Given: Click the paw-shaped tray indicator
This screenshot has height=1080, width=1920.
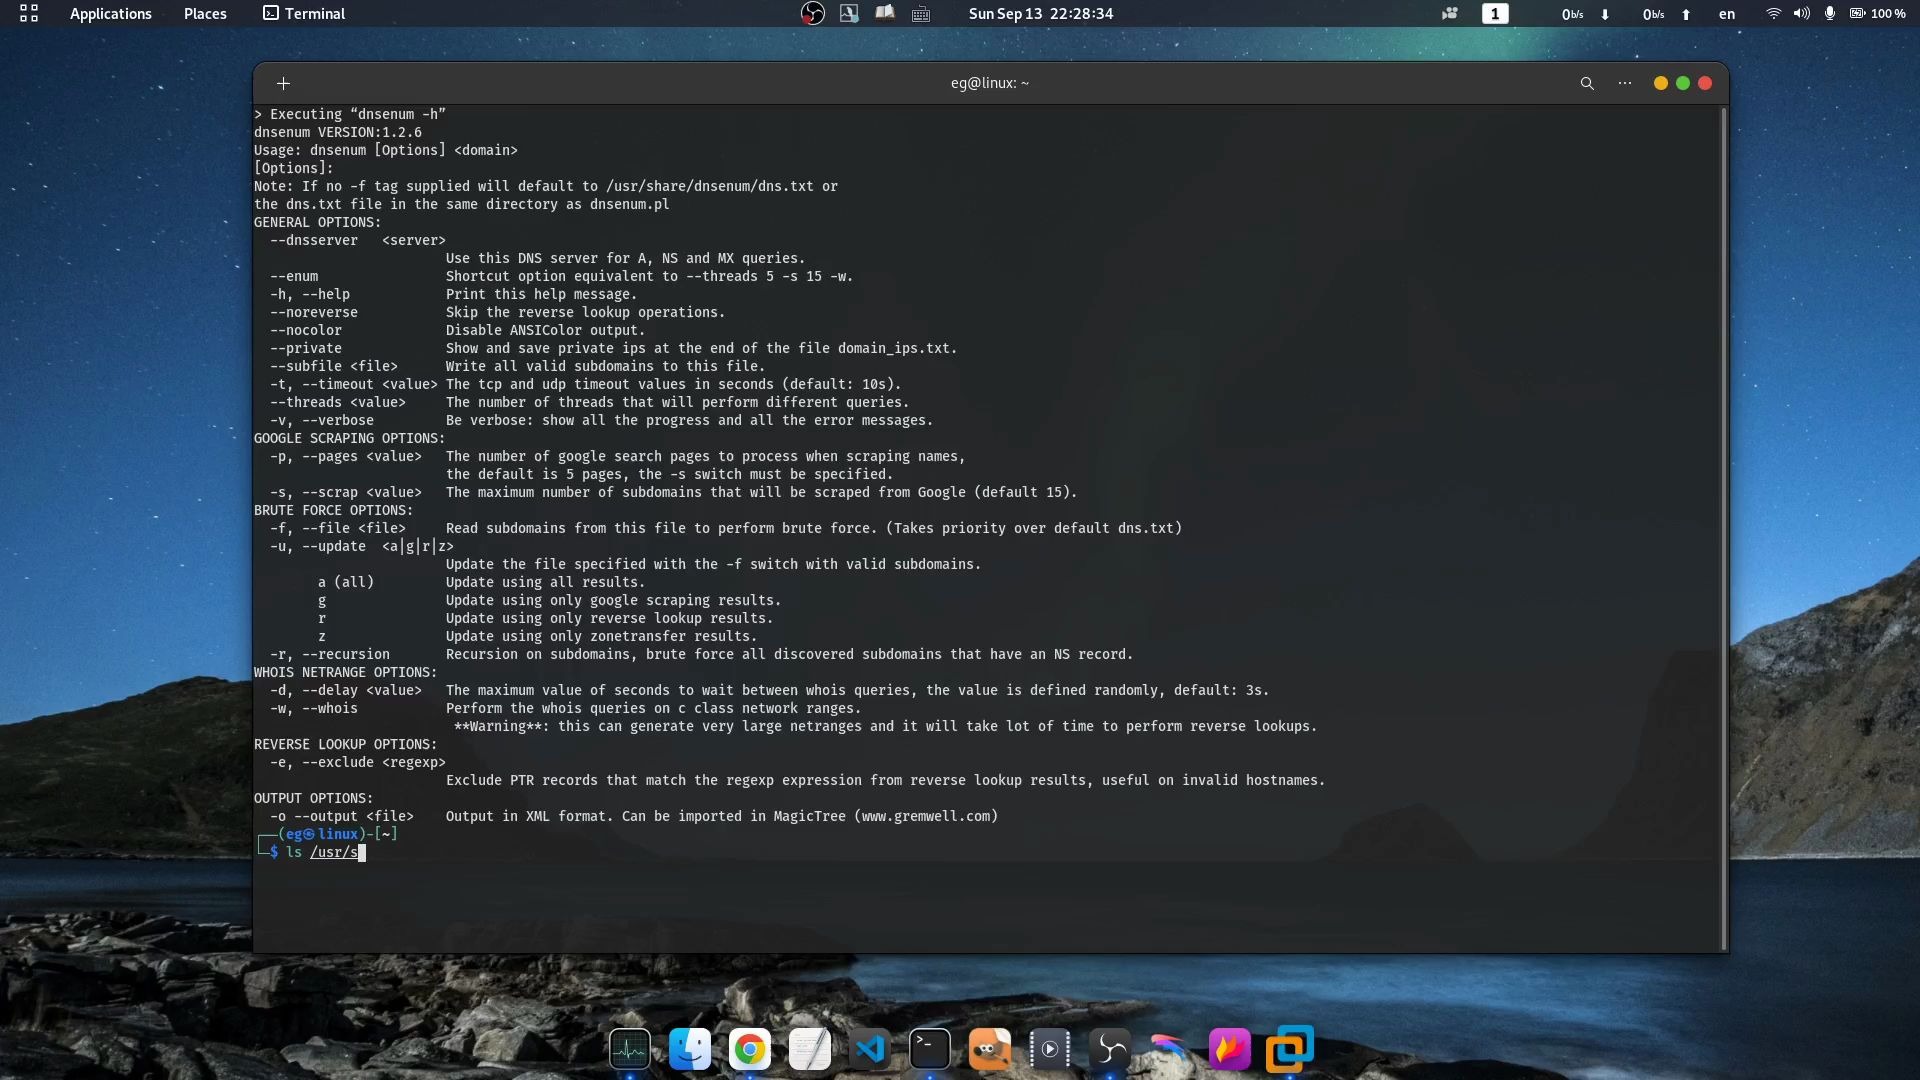Looking at the screenshot, I should coord(1449,14).
